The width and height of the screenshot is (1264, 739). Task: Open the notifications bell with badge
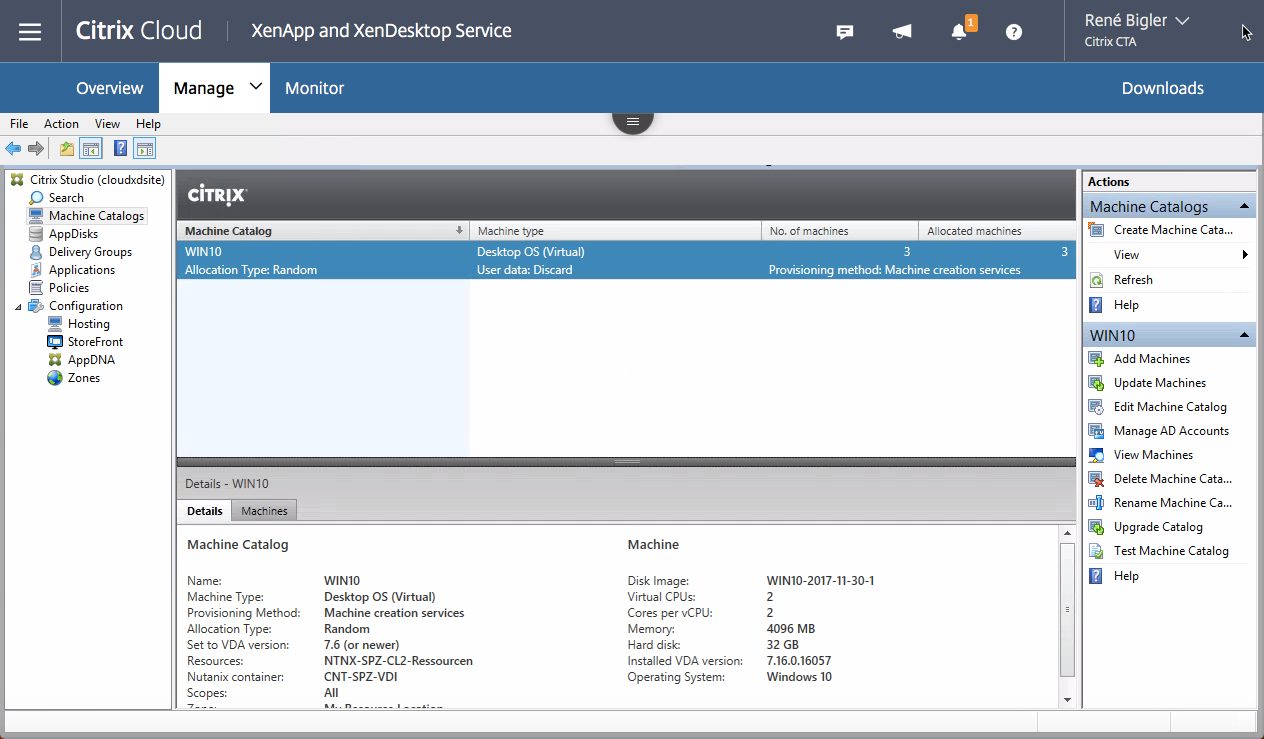click(959, 31)
